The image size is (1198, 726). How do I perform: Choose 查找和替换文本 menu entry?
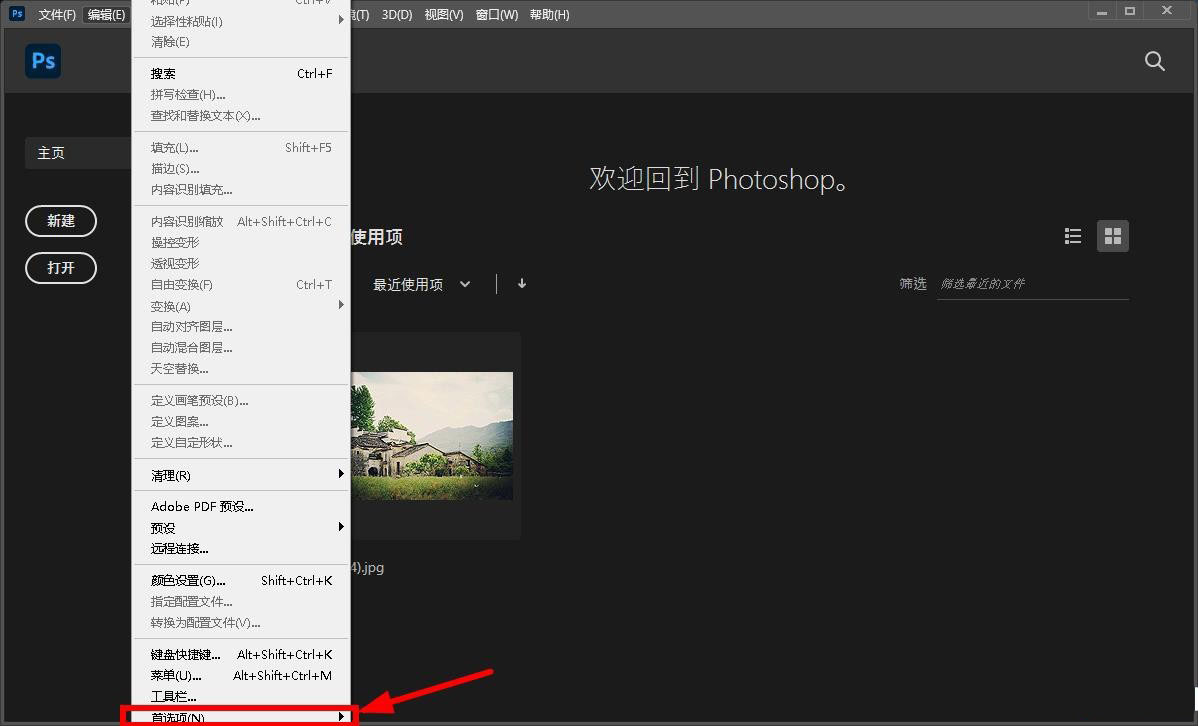click(241, 115)
